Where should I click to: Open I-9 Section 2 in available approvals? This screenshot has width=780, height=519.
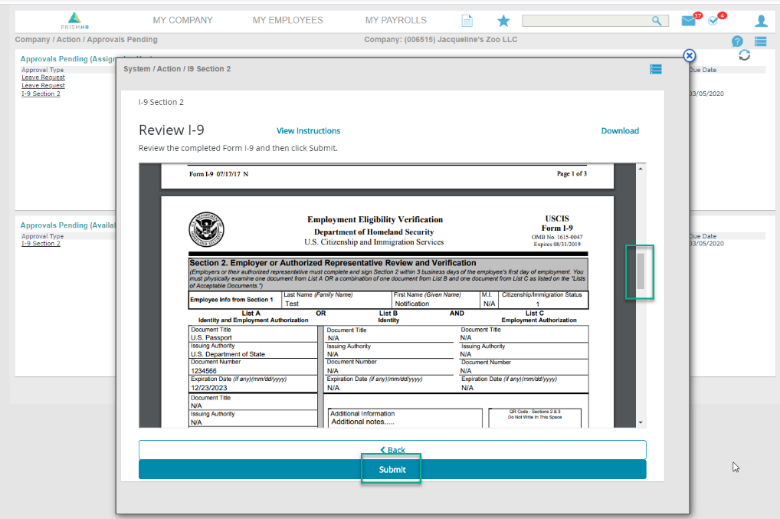[41, 243]
